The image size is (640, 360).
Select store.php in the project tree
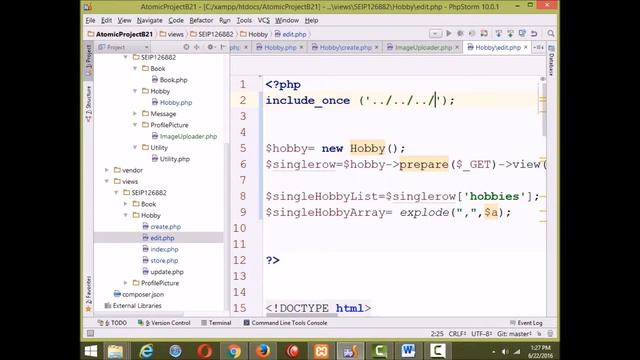click(x=160, y=260)
